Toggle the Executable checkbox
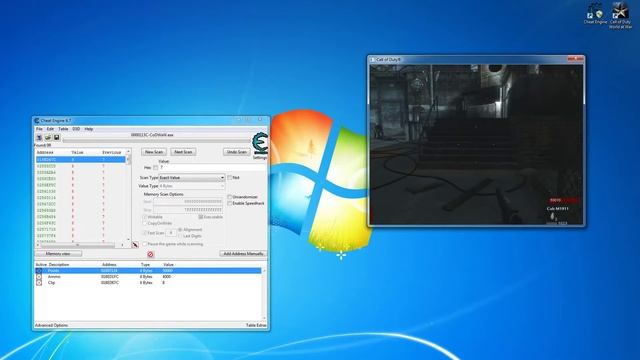640x360 pixels. [x=201, y=217]
